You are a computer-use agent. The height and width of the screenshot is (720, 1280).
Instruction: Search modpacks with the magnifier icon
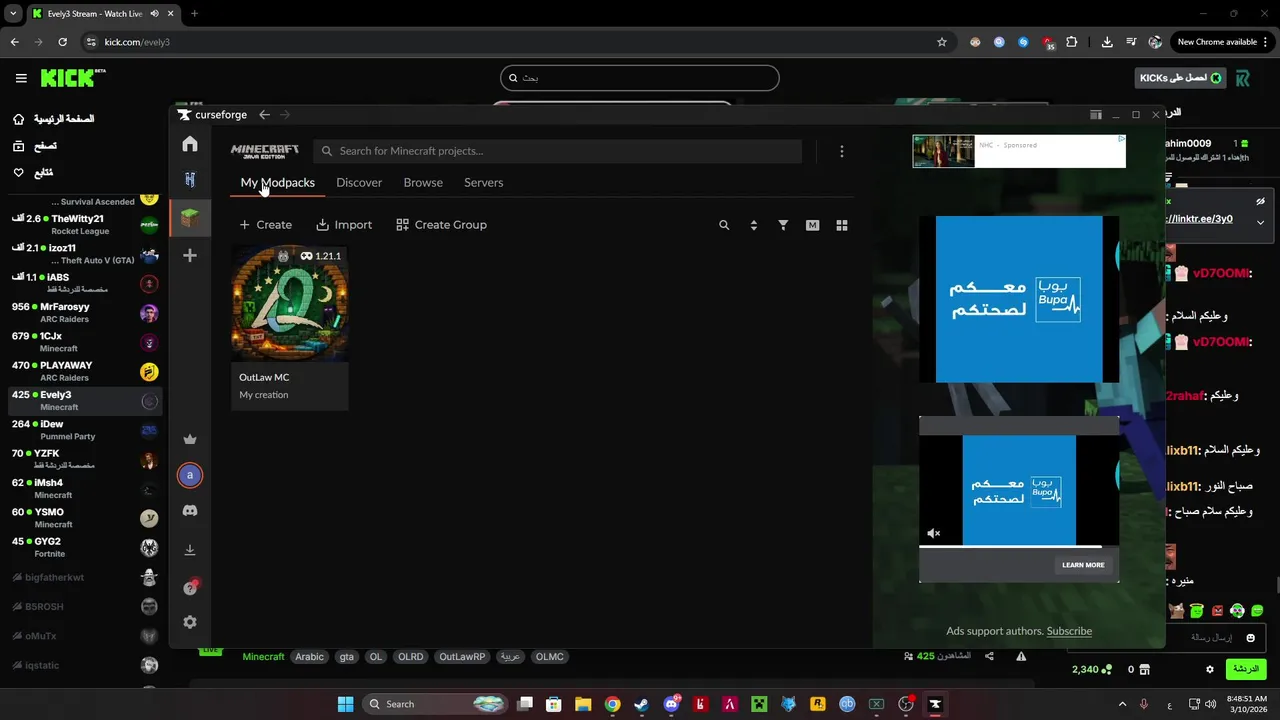point(724,225)
